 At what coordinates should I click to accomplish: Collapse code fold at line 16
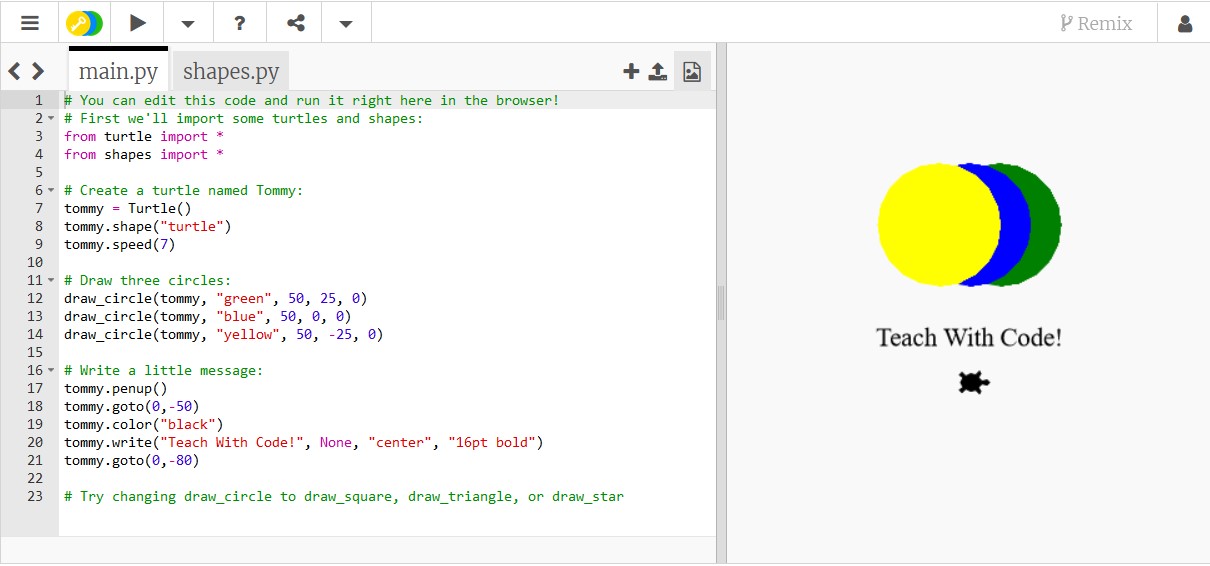pyautogui.click(x=51, y=370)
